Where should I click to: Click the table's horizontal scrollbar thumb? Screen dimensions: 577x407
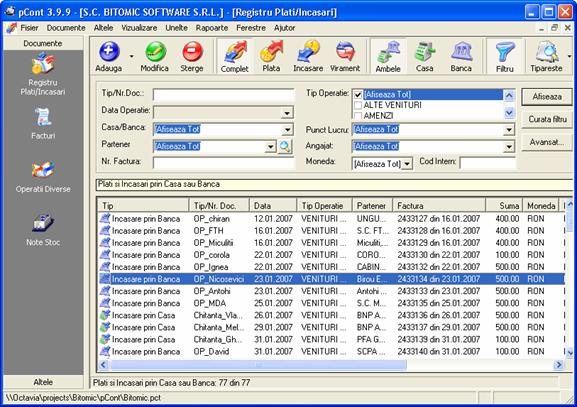coord(258,365)
